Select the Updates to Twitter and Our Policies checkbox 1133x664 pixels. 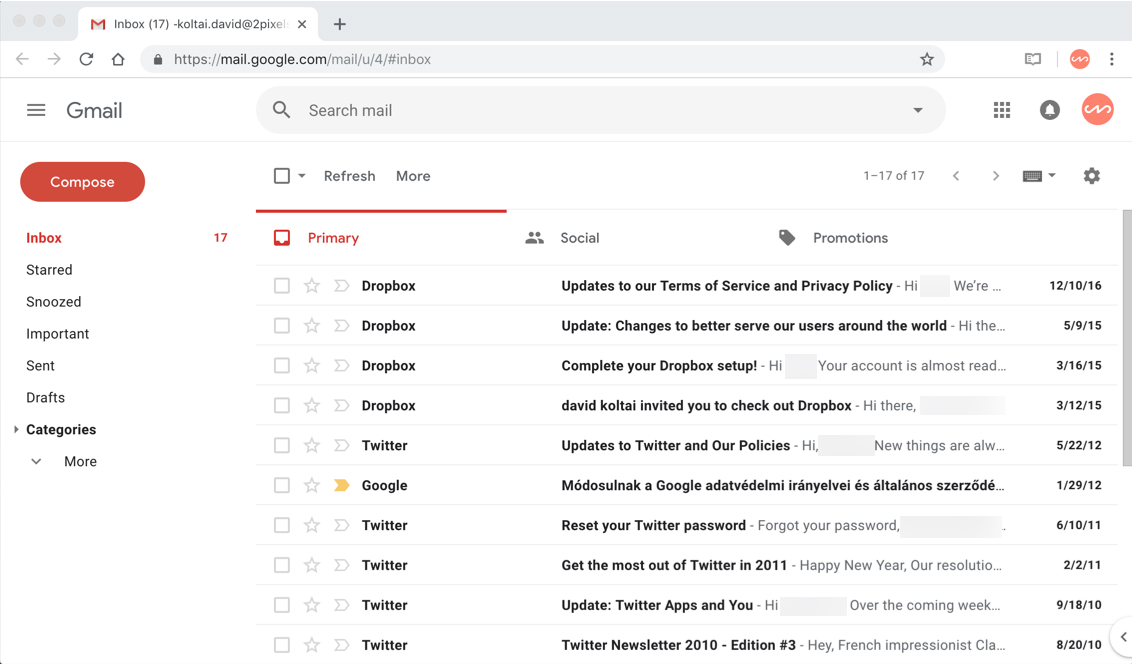click(x=282, y=445)
